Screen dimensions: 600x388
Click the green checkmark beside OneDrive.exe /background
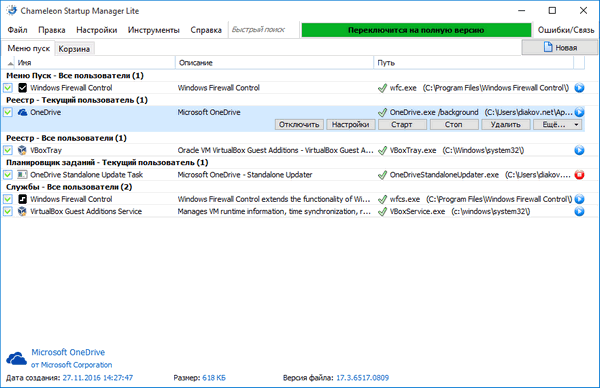coord(382,112)
